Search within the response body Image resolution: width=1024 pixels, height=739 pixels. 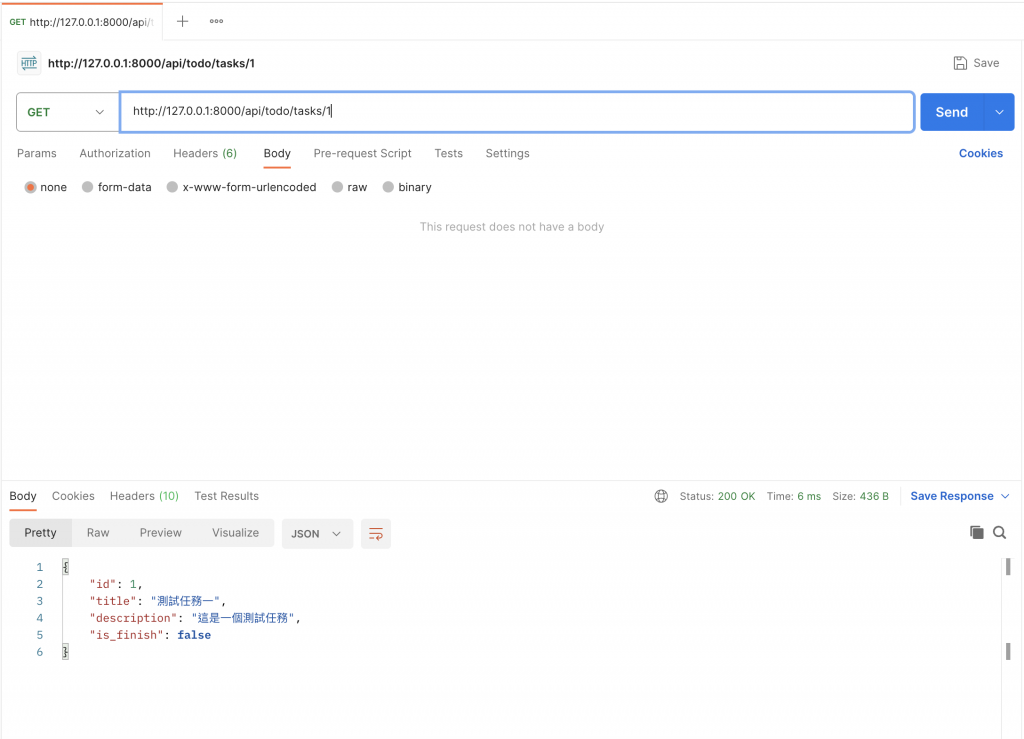[999, 533]
